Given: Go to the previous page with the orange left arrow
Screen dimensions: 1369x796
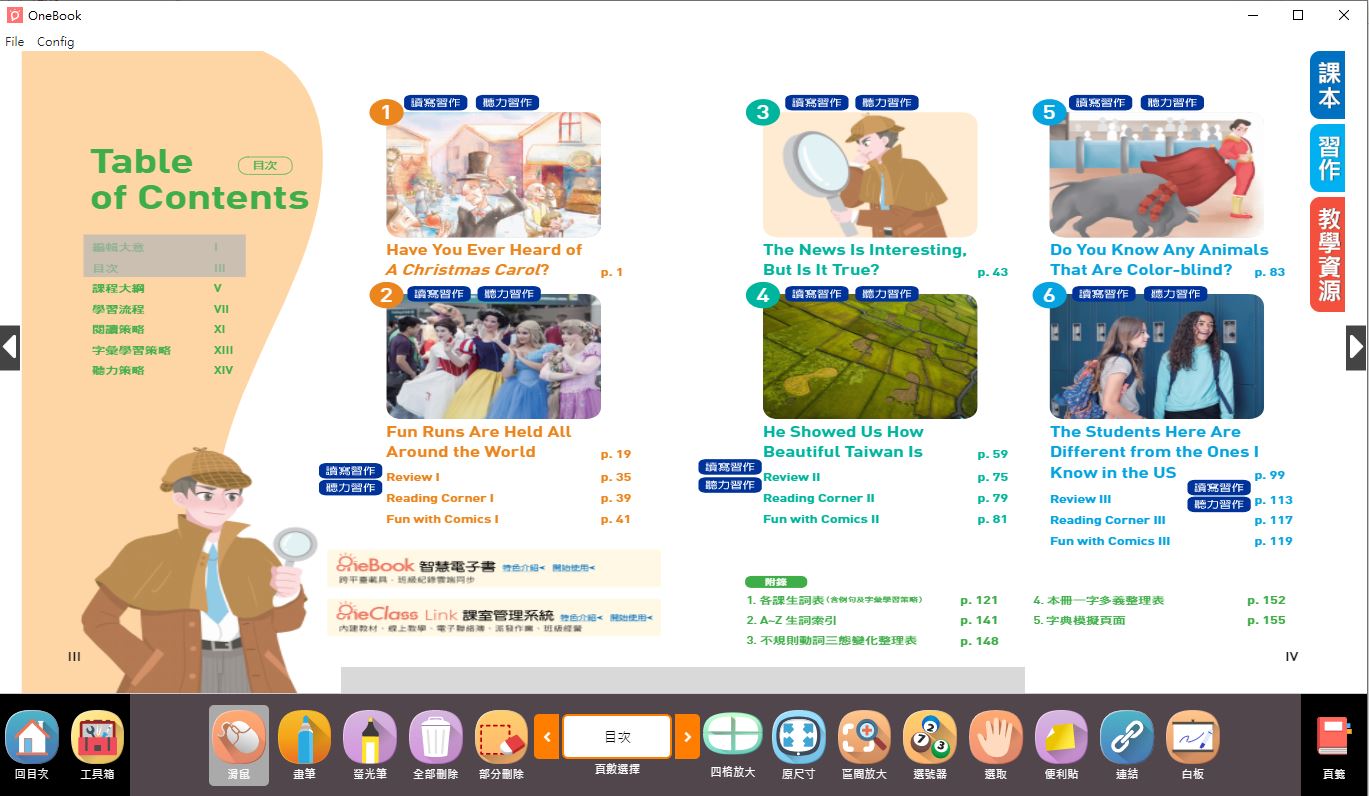Looking at the screenshot, I should pos(547,737).
